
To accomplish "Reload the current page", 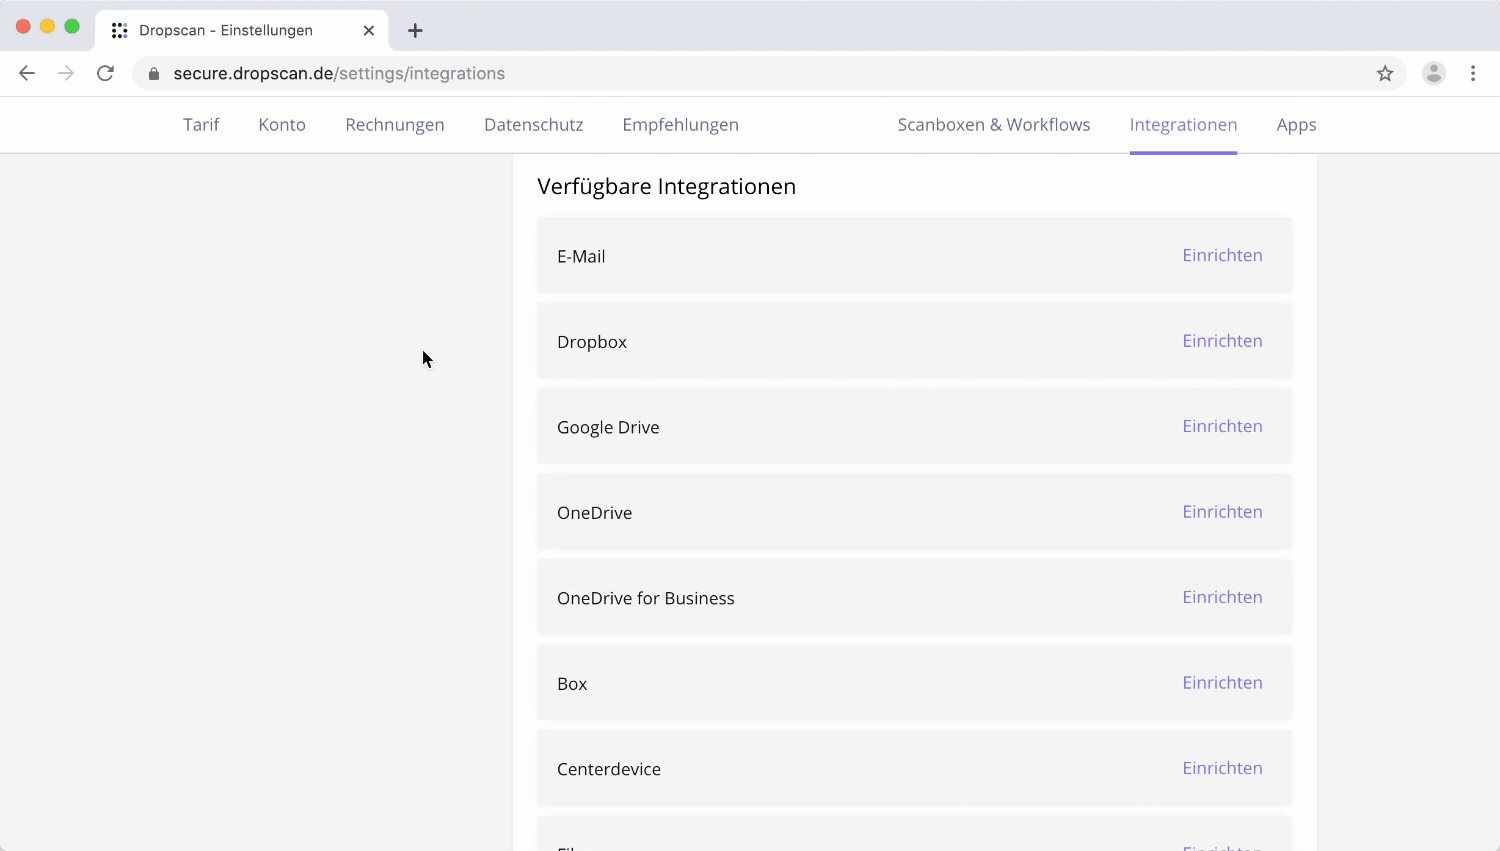I will coord(105,73).
